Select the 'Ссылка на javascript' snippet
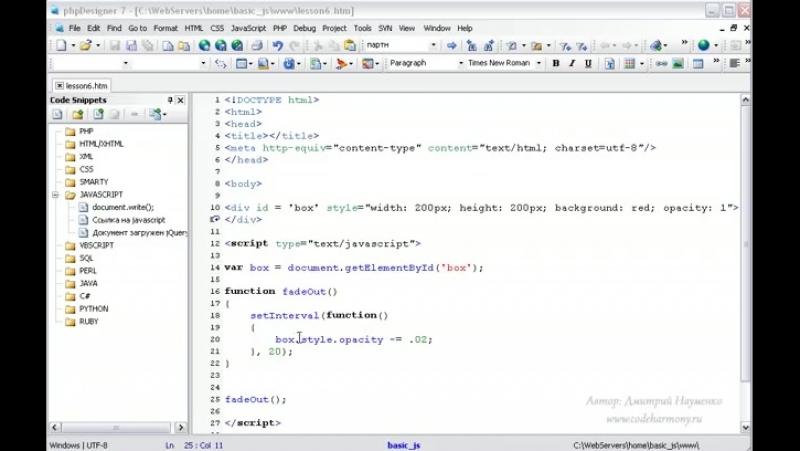800x451 pixels. point(129,220)
